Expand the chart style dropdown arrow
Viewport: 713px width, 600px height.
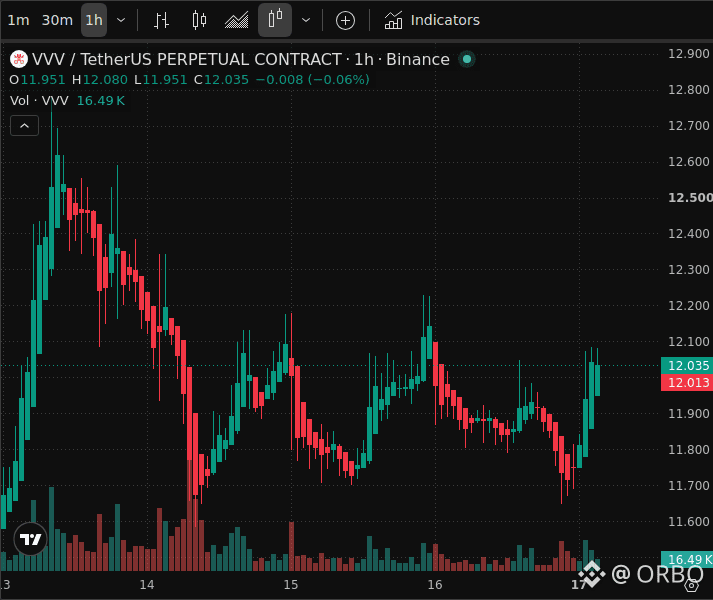click(x=306, y=20)
